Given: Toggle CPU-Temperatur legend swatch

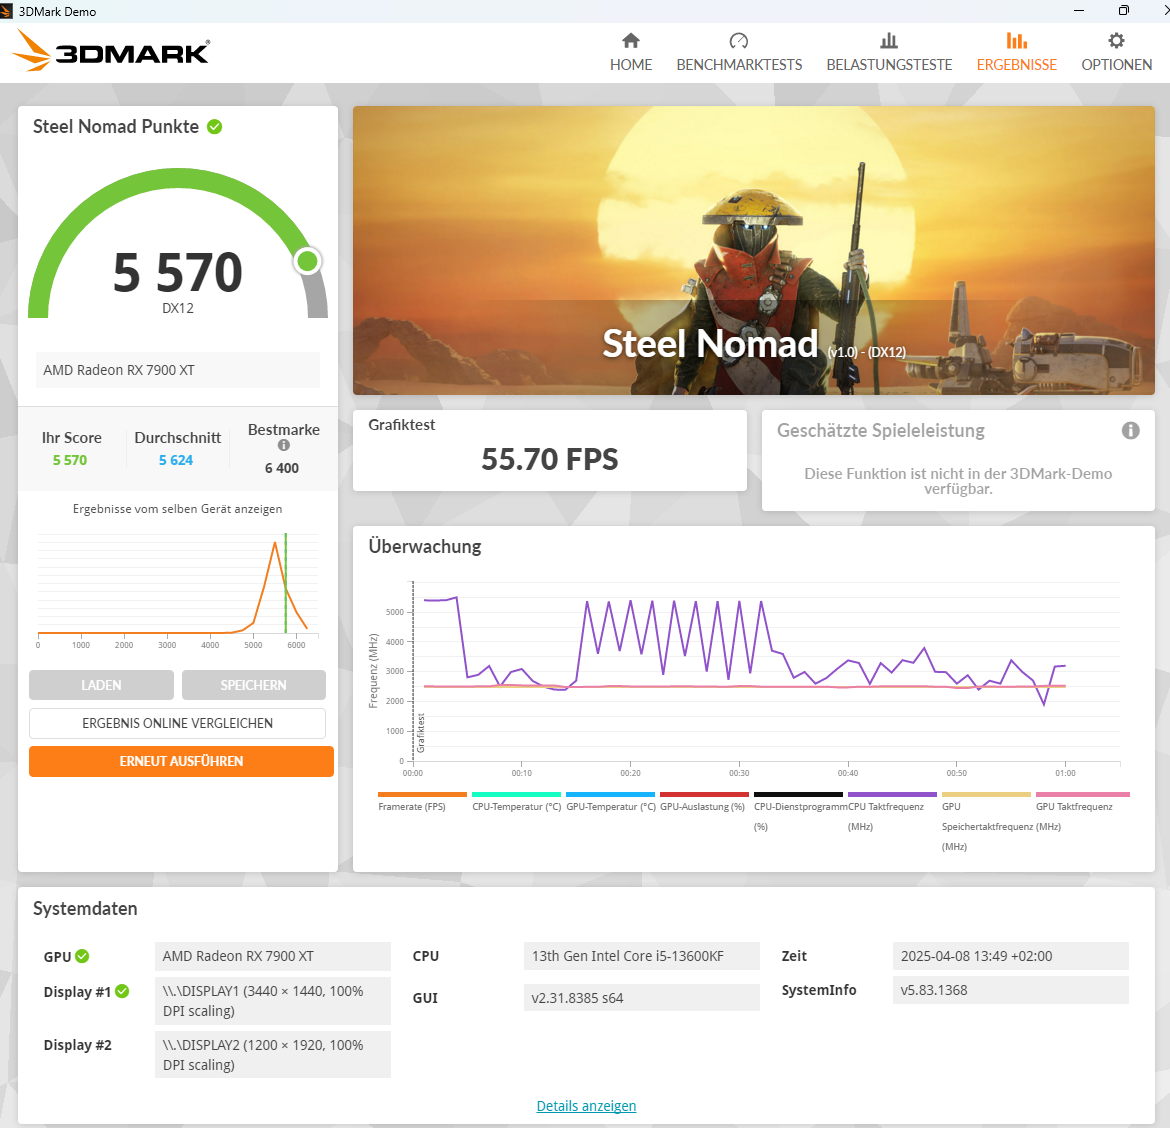Looking at the screenshot, I should point(516,795).
